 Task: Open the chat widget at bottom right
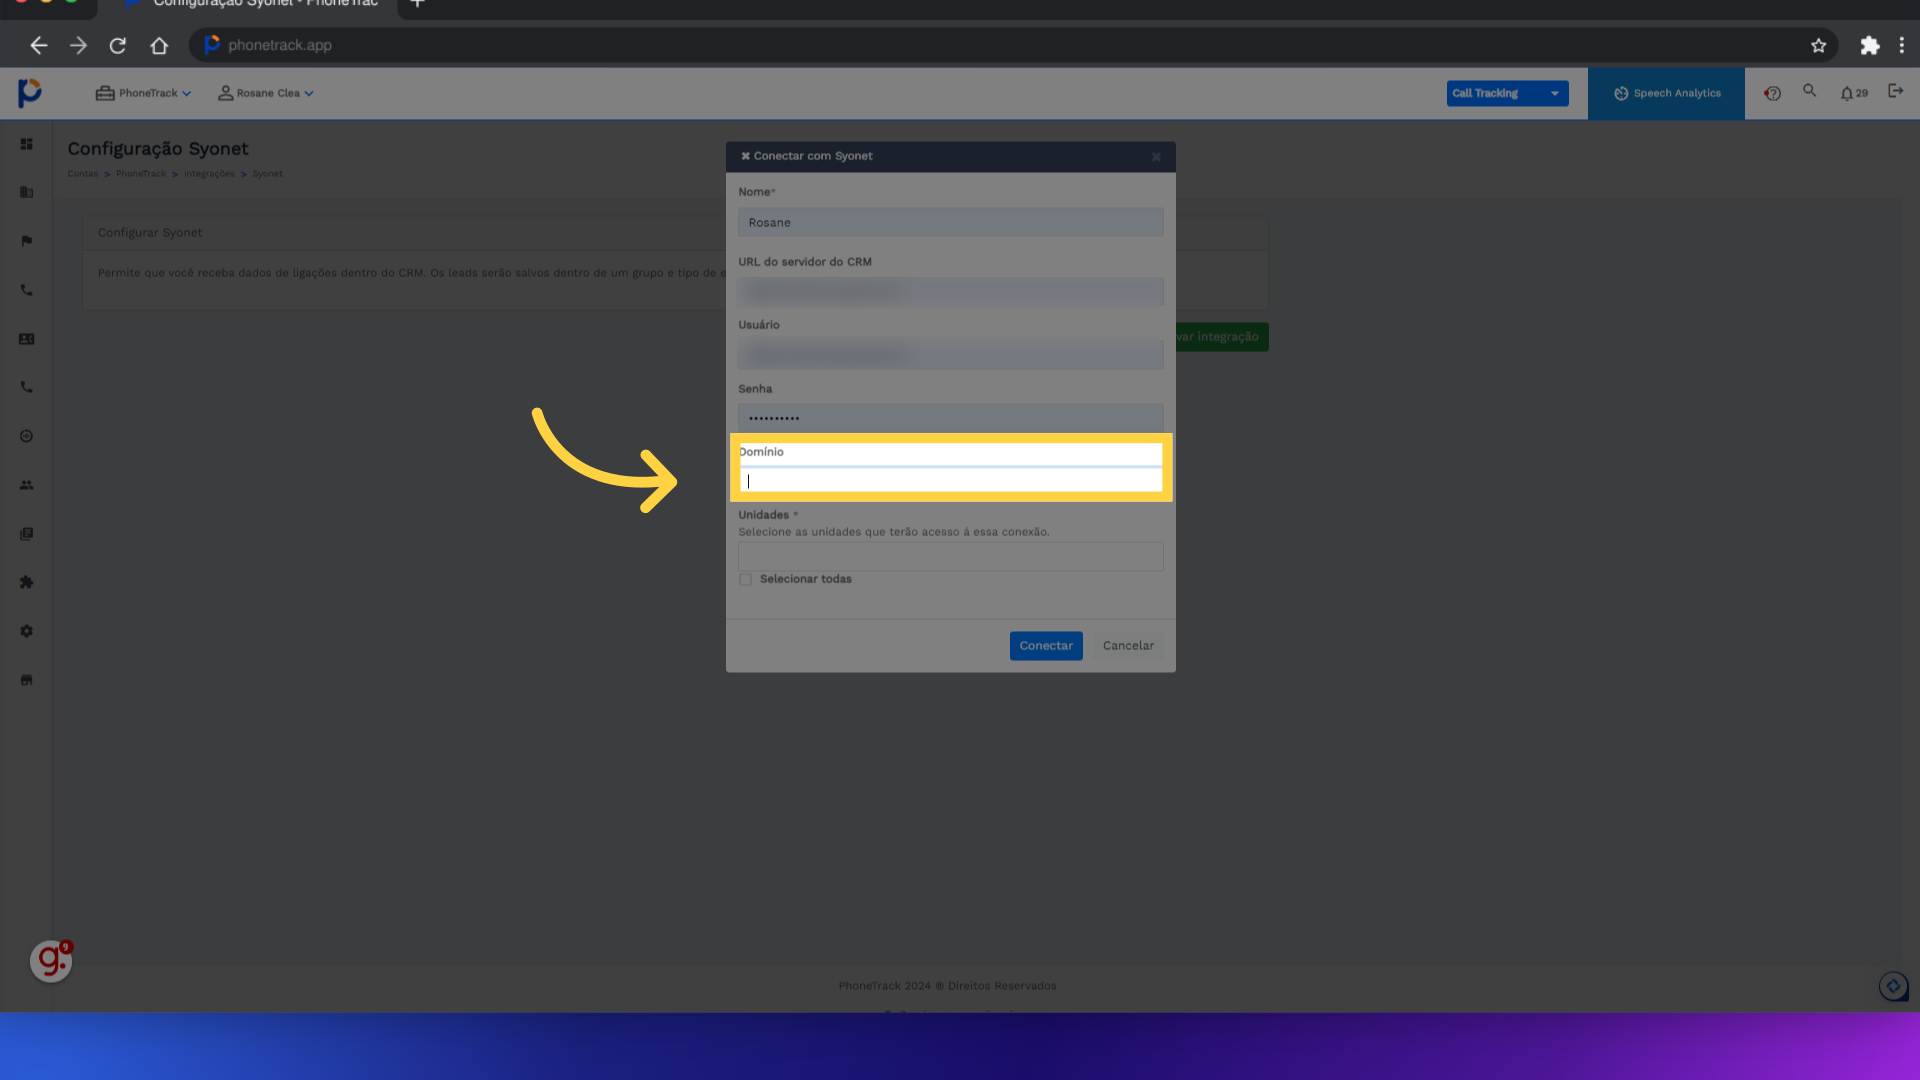tap(1893, 987)
